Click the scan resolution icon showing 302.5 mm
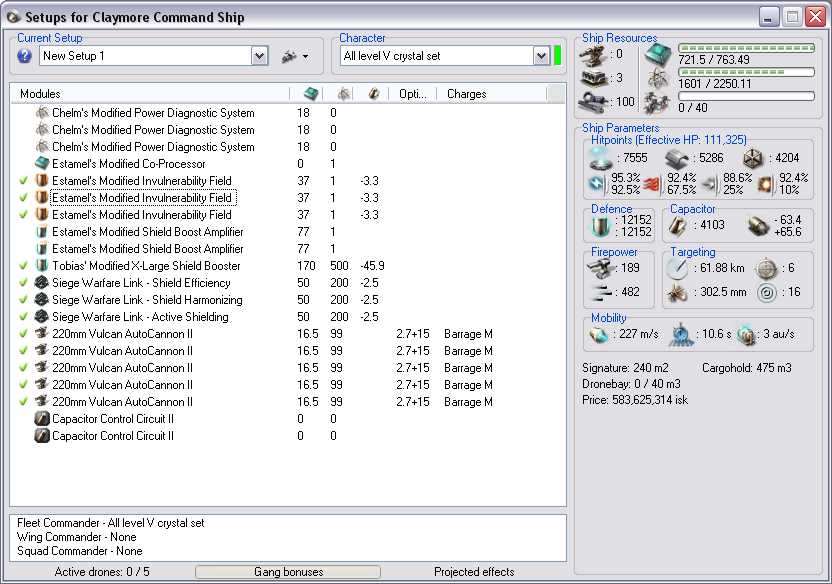 678,293
